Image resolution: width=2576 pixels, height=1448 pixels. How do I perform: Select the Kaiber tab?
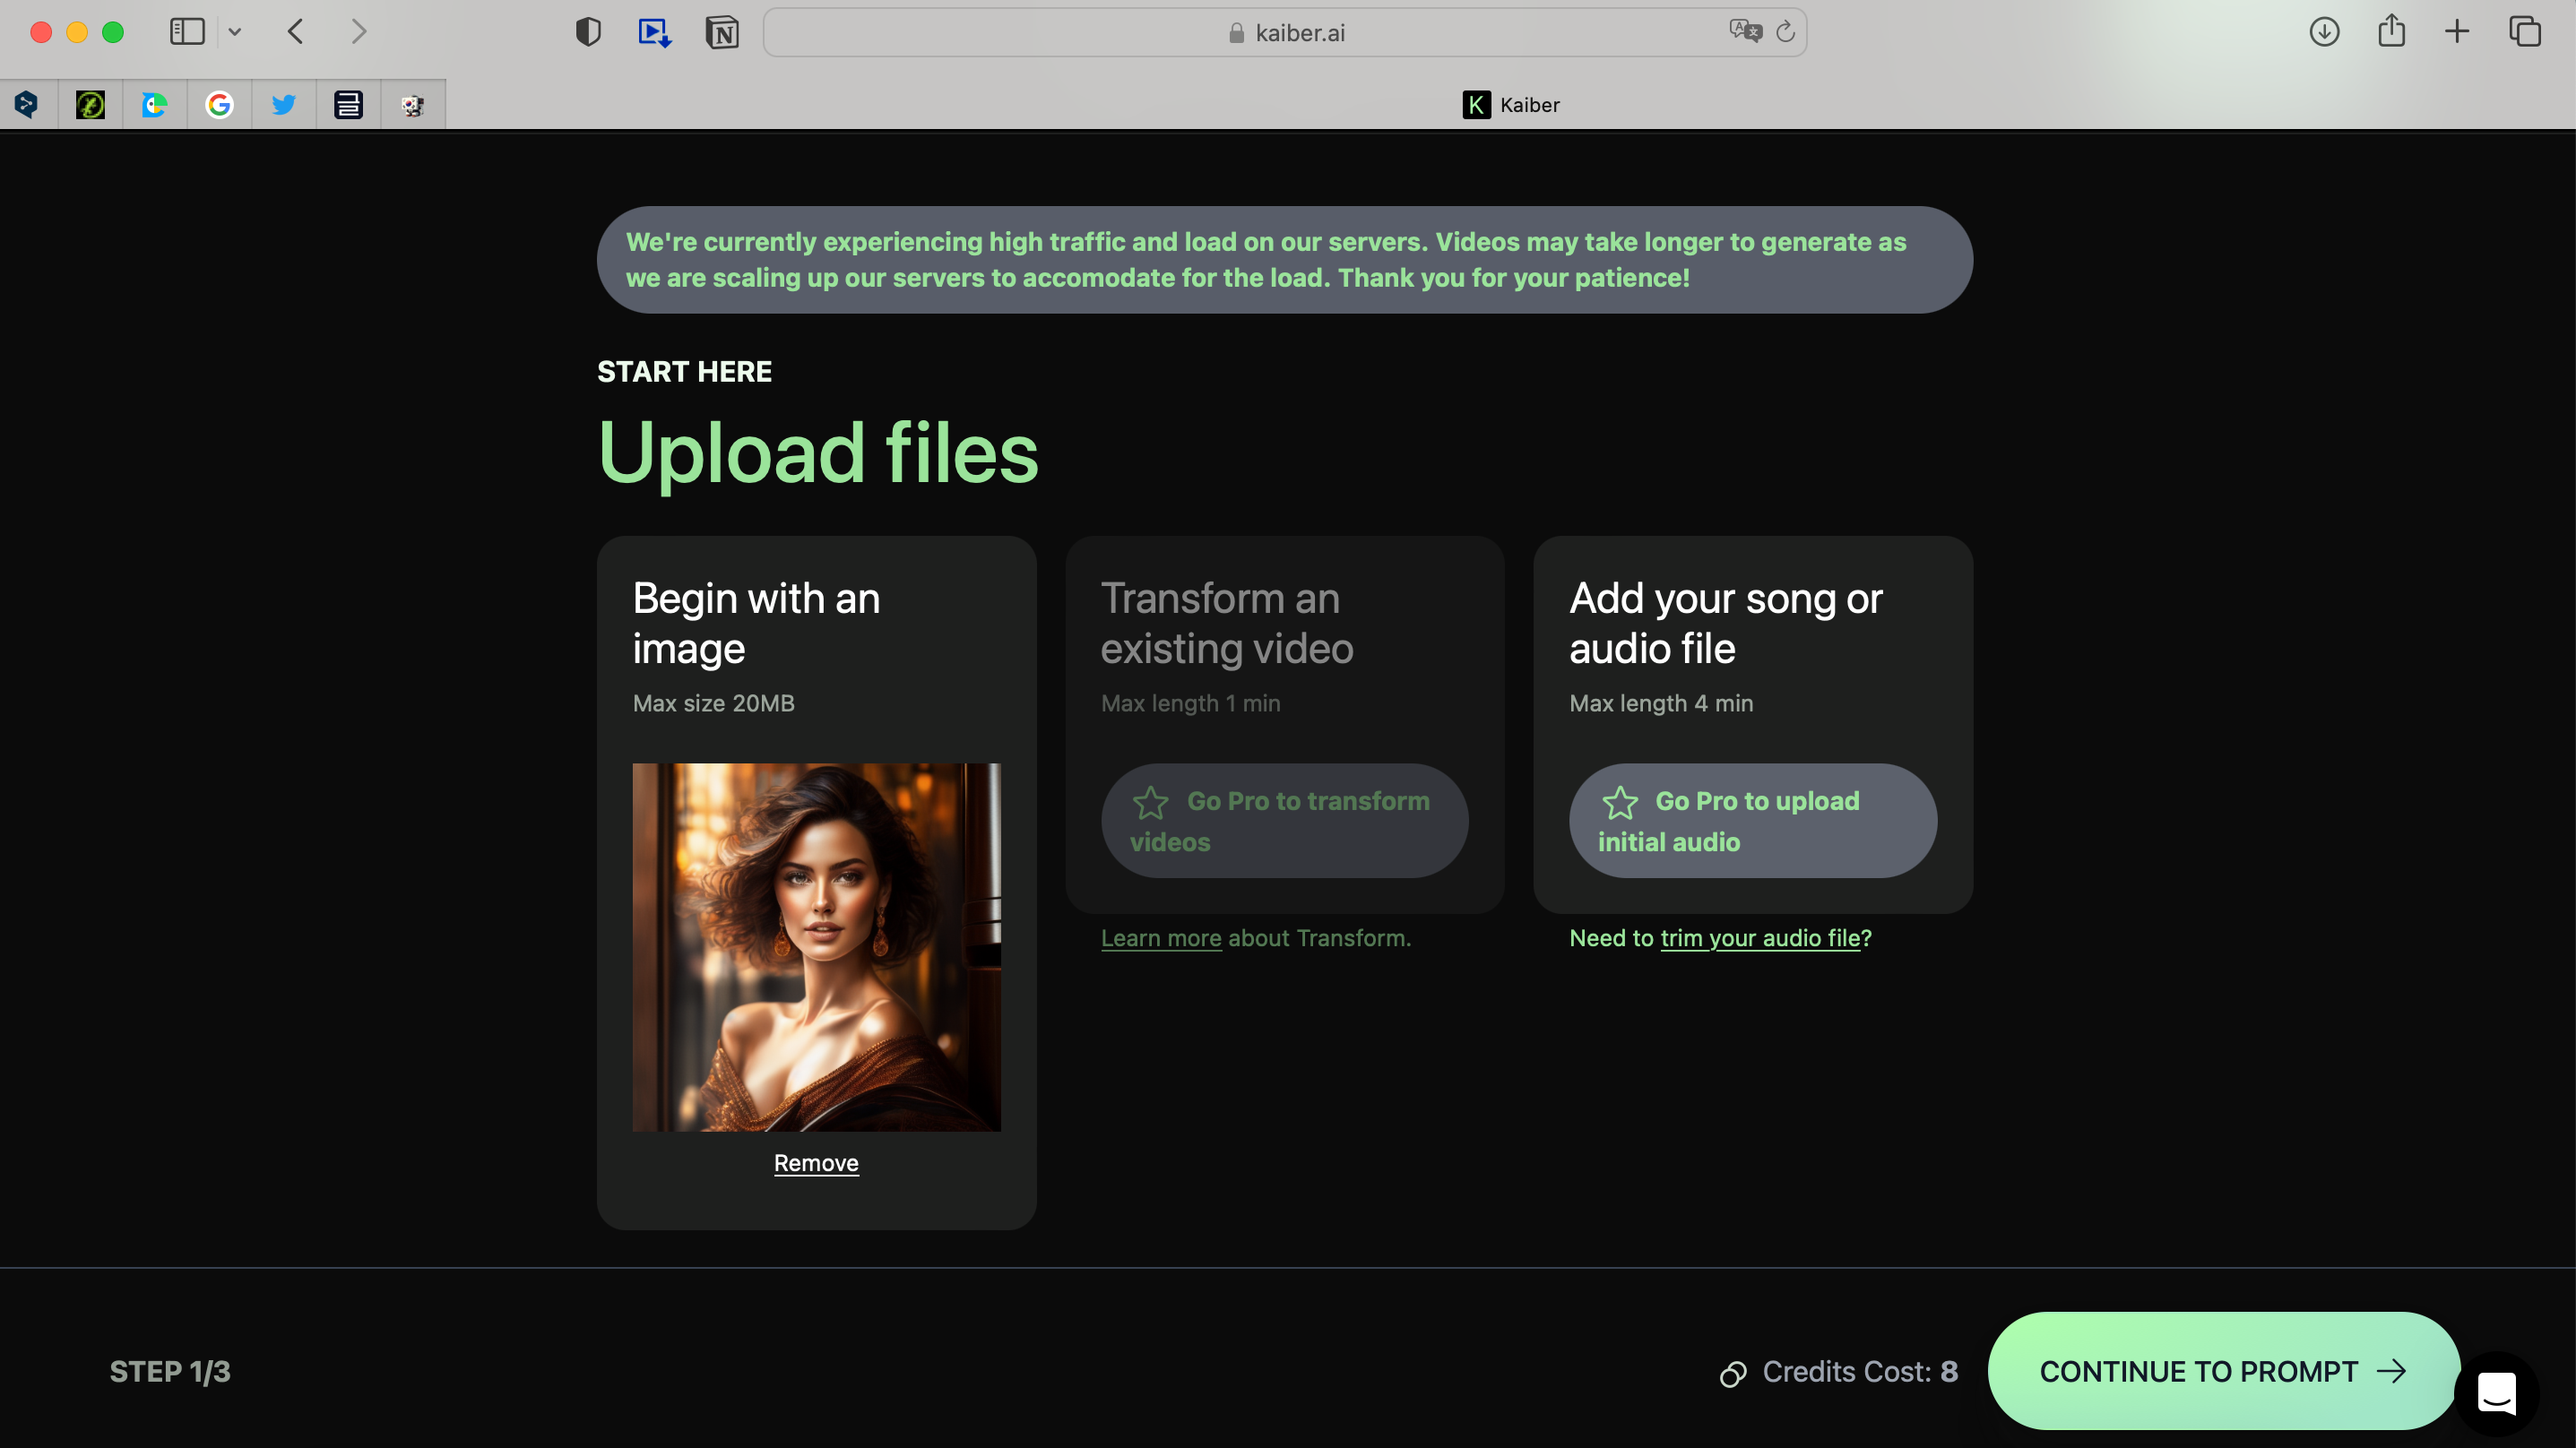[x=1510, y=105]
